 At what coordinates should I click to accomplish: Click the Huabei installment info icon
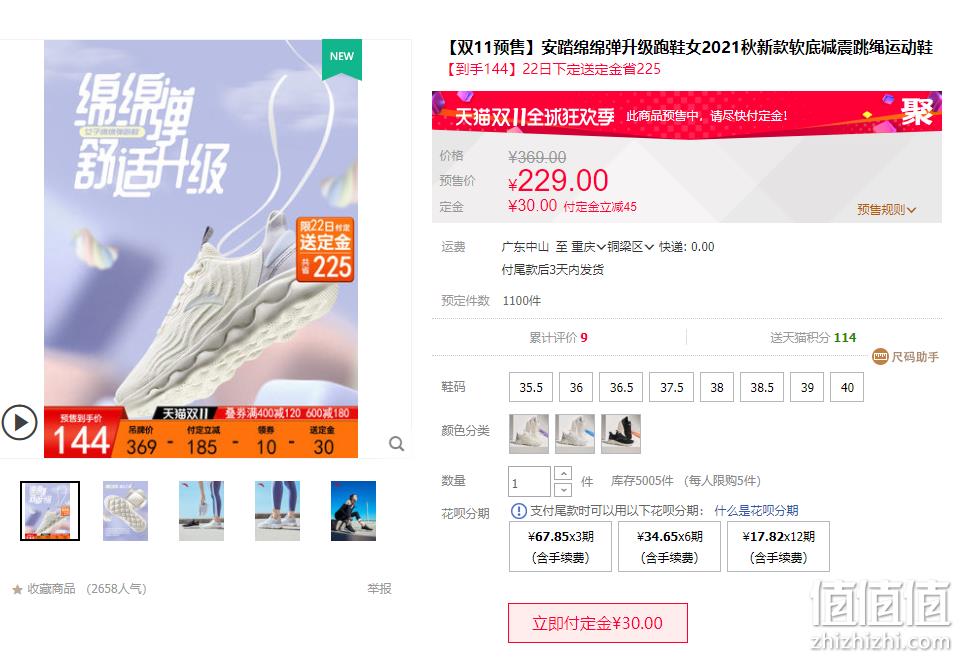click(519, 510)
